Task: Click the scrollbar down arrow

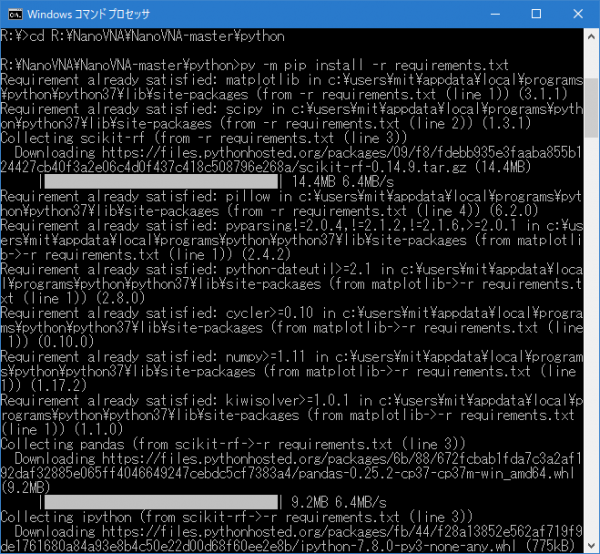Action: click(591, 545)
